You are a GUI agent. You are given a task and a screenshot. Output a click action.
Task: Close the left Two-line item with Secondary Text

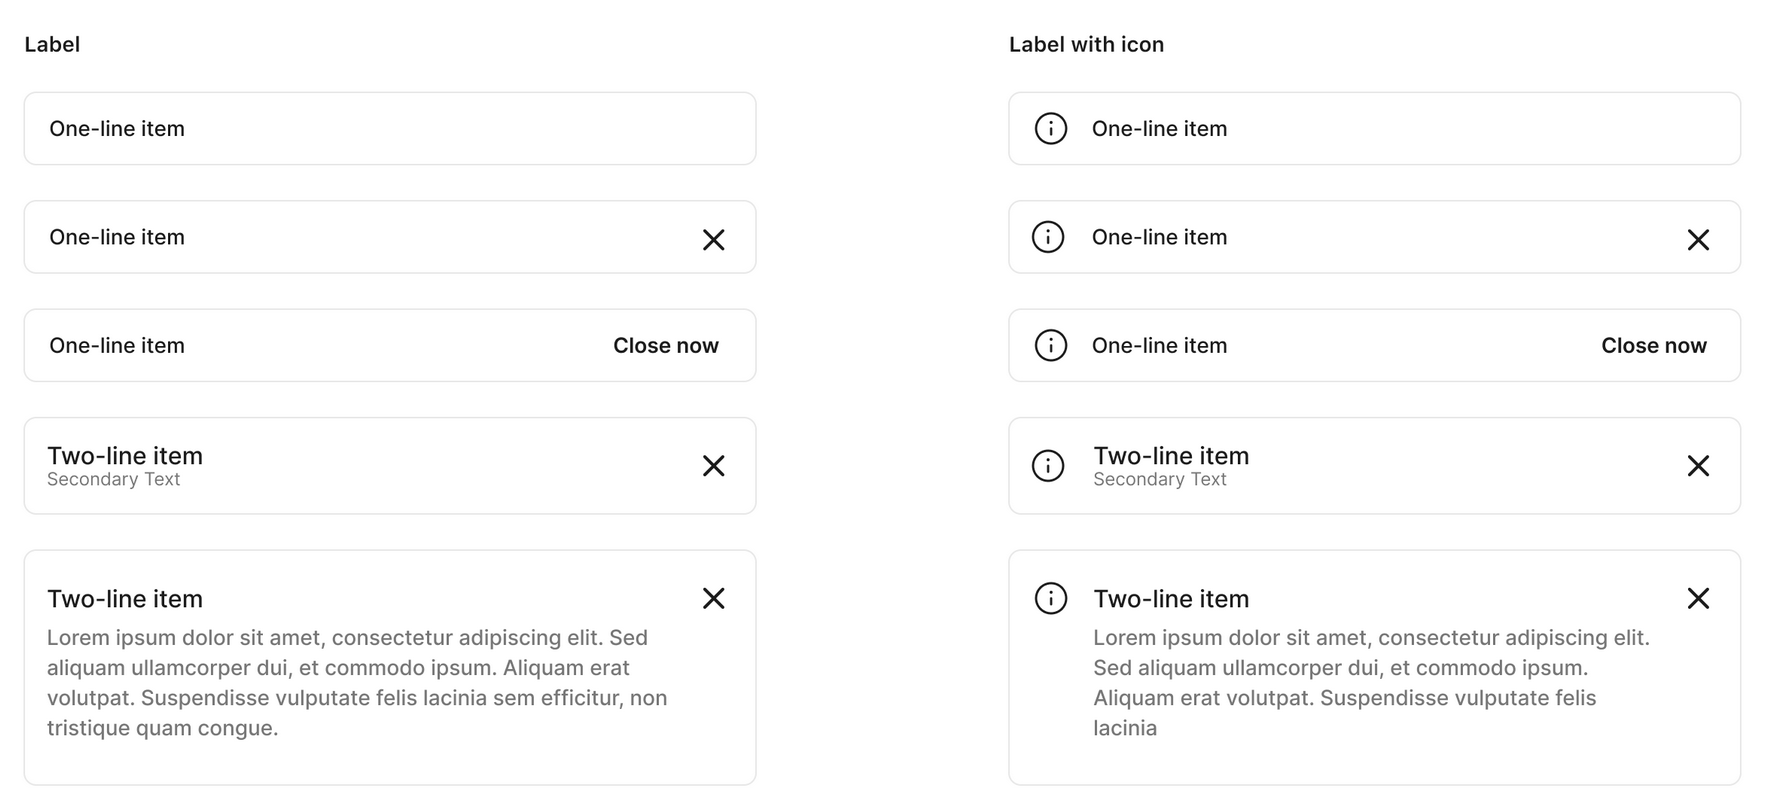(713, 465)
